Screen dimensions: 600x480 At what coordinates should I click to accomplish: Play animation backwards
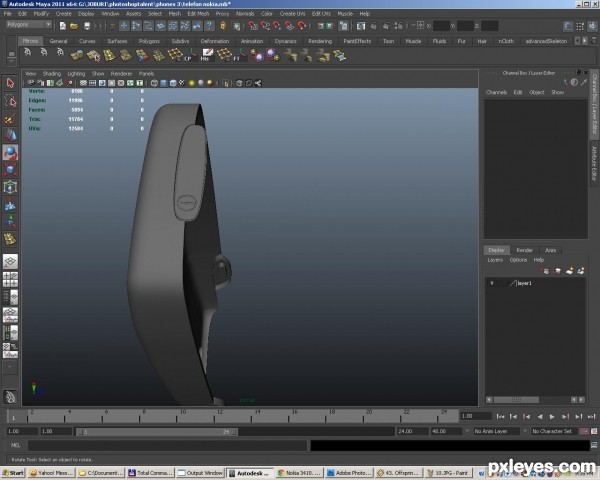tap(540, 416)
